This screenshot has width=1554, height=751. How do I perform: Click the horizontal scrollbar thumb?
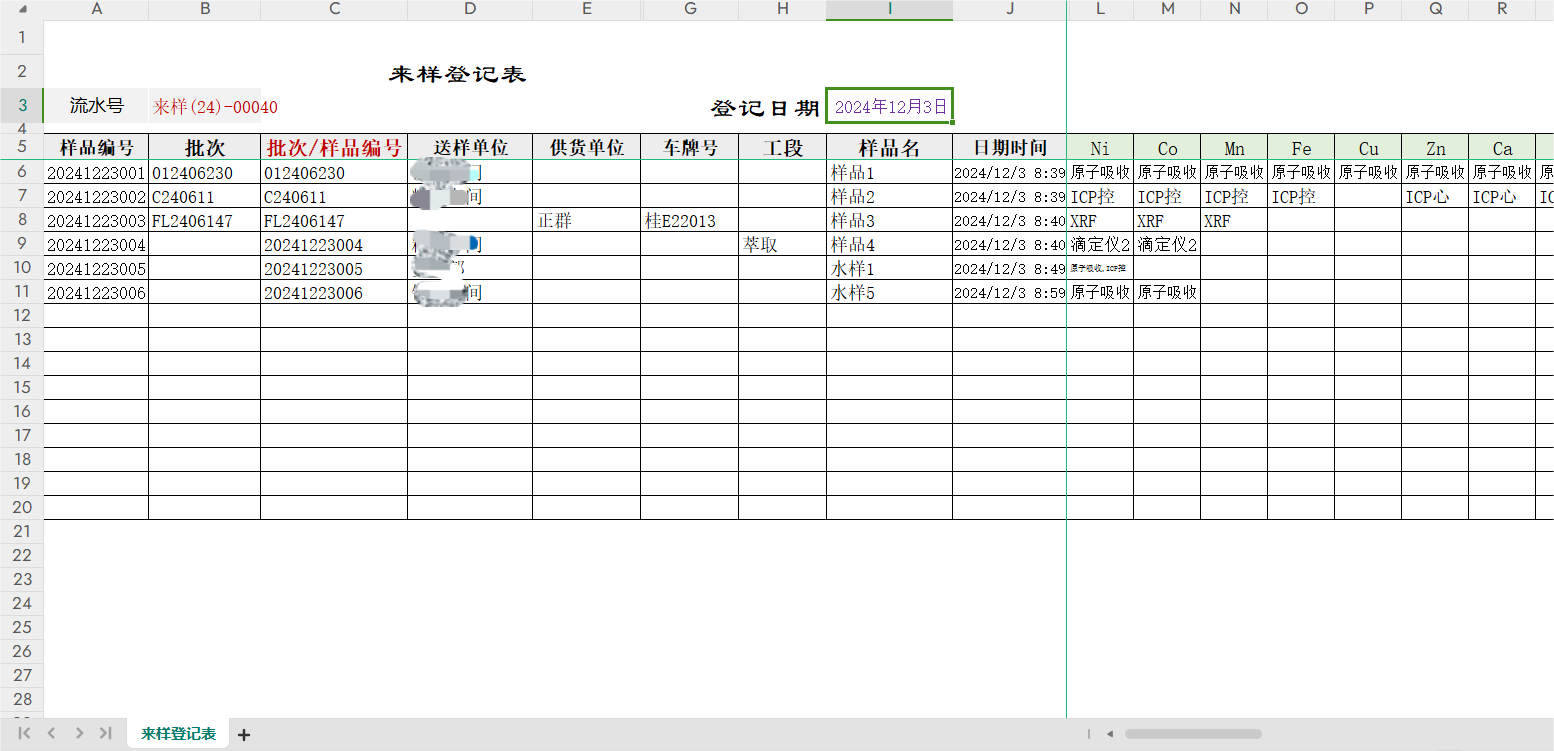[1192, 734]
